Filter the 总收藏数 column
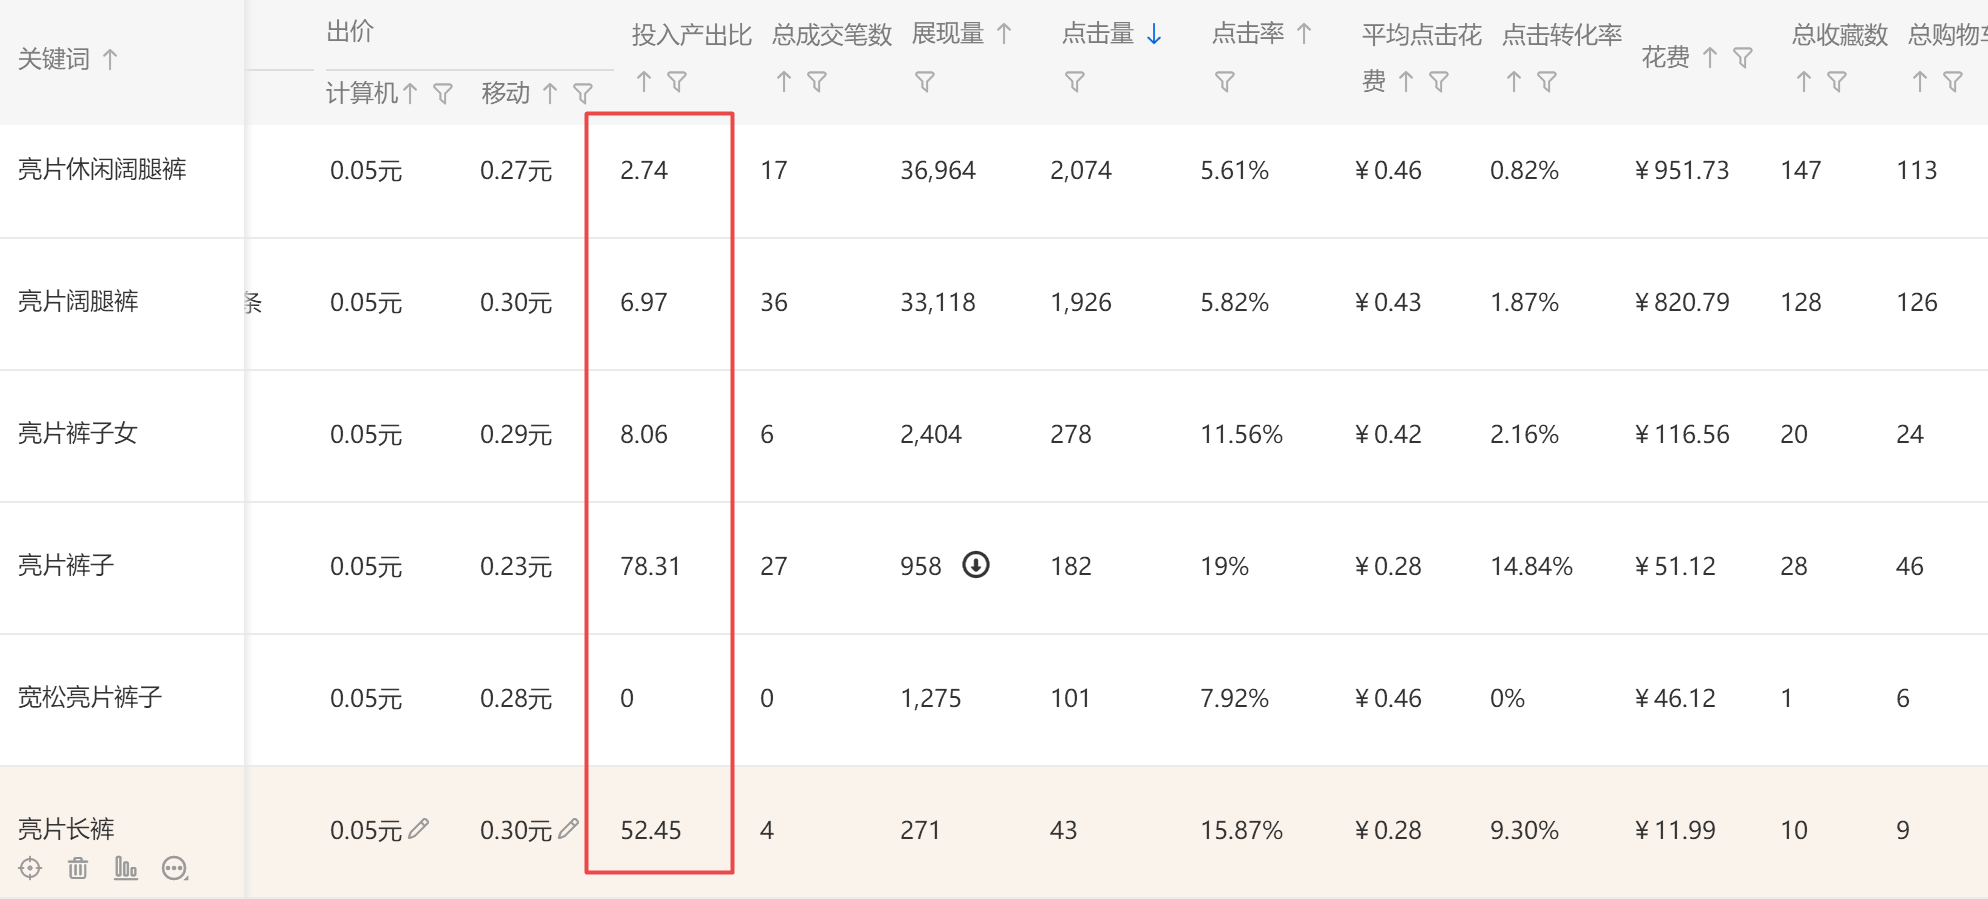The height and width of the screenshot is (899, 1988). coord(1837,82)
